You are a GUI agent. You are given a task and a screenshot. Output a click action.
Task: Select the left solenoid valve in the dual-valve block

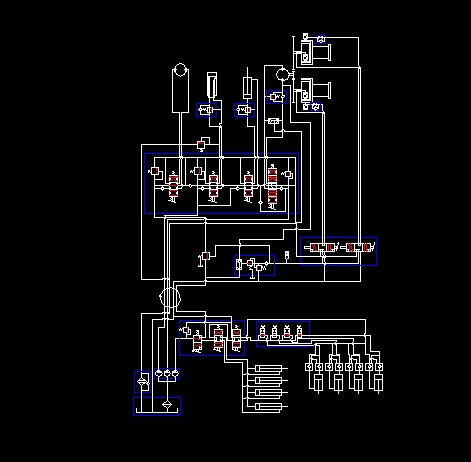pyautogui.click(x=322, y=248)
